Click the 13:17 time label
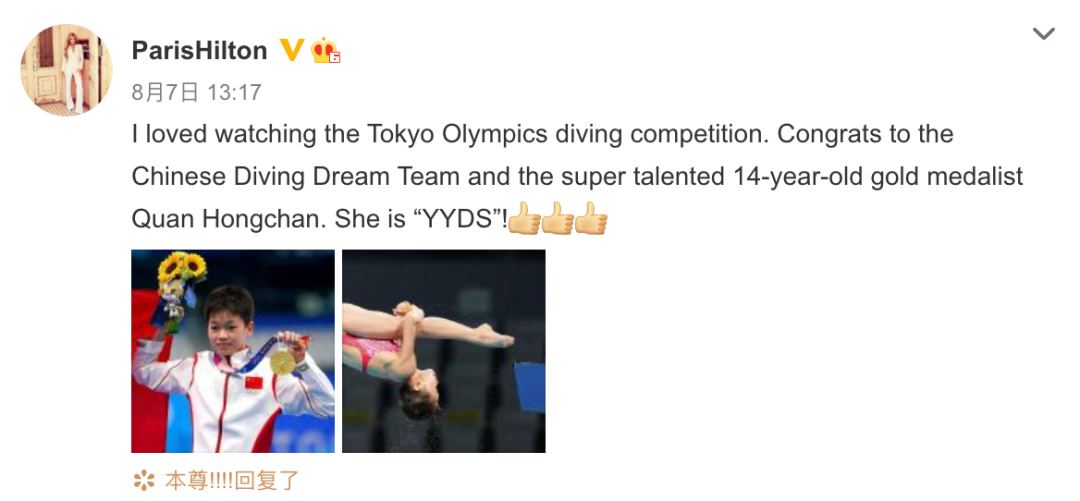 point(234,92)
